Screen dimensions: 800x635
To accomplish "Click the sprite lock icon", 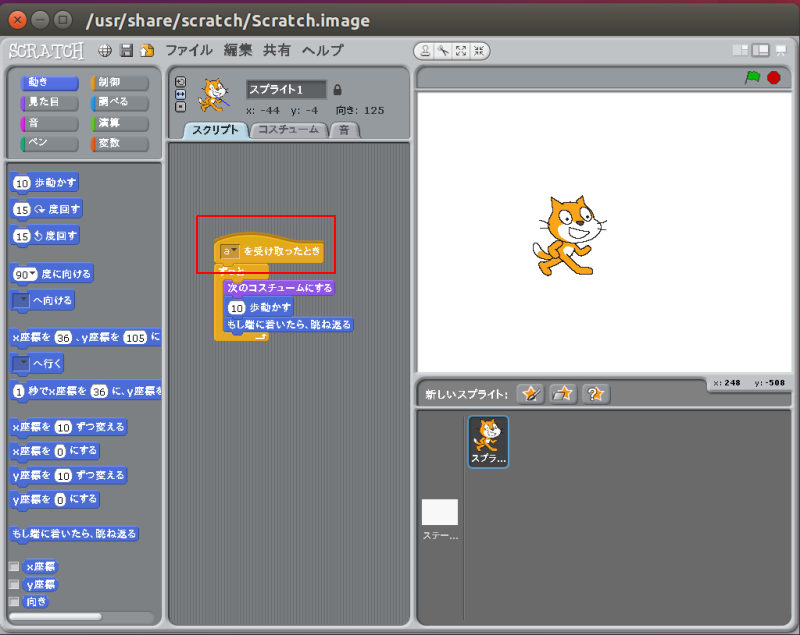I will [x=337, y=90].
